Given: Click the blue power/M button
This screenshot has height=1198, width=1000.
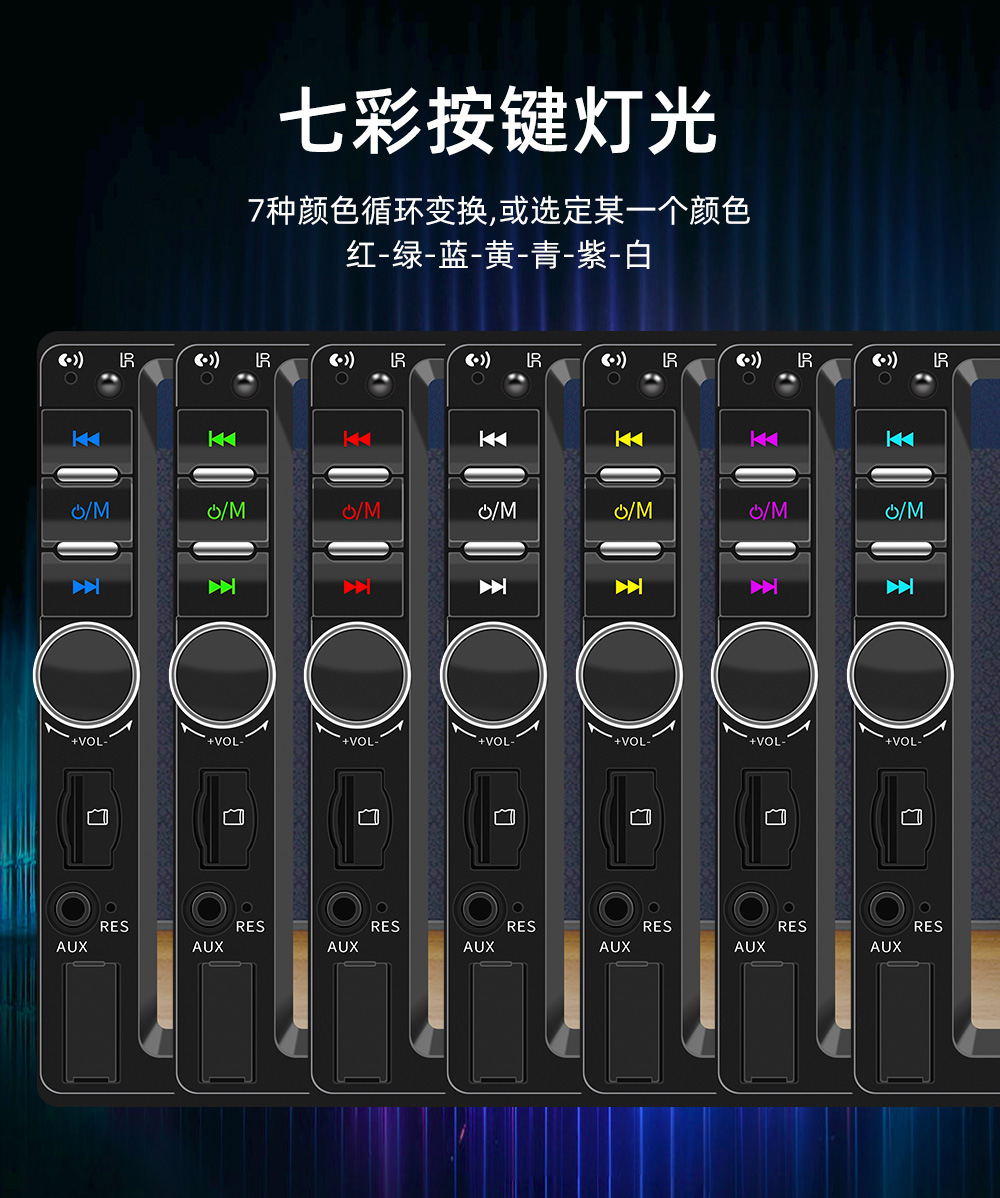Looking at the screenshot, I should click(x=86, y=510).
